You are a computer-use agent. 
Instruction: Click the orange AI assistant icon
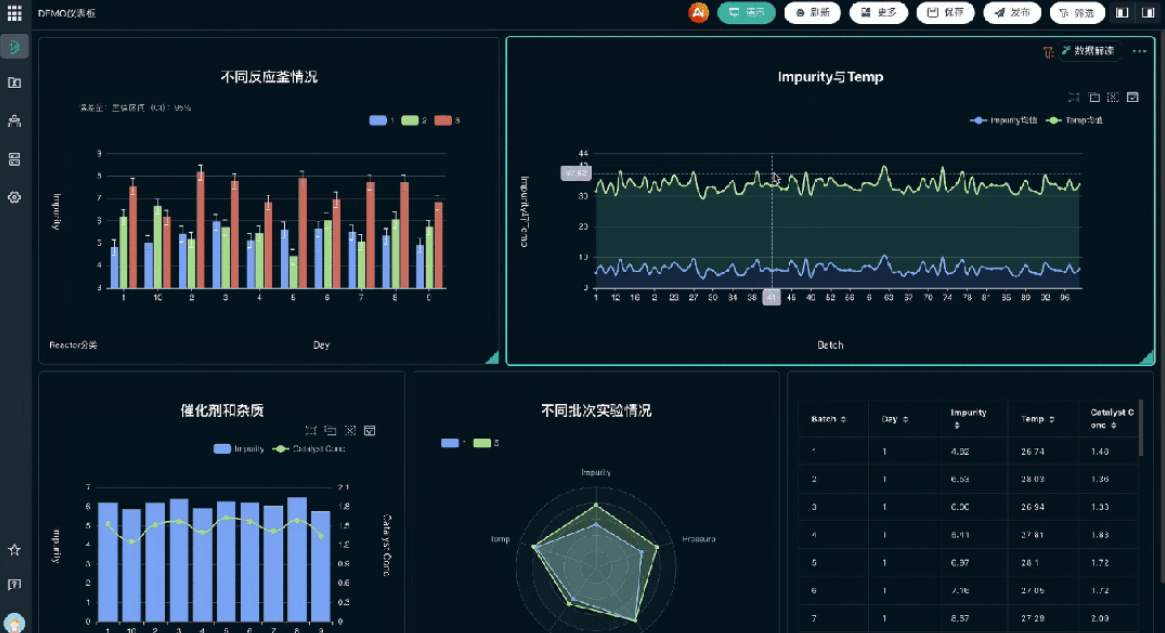698,13
